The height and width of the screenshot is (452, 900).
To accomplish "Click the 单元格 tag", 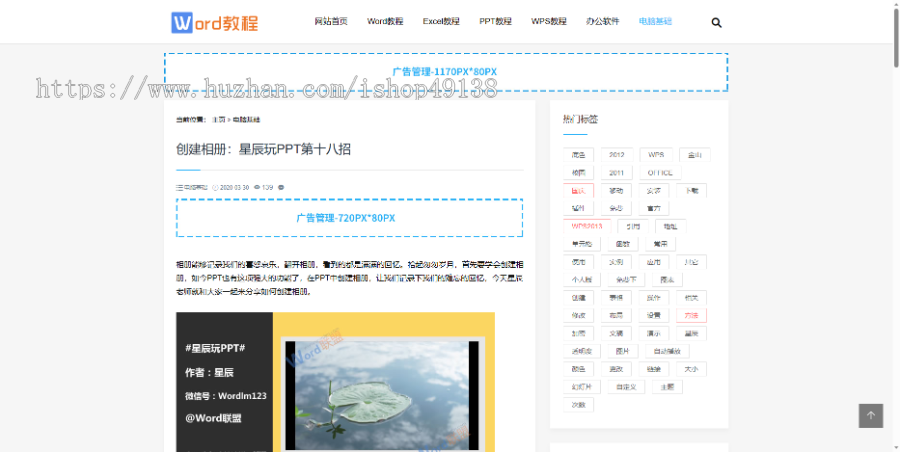I will click(582, 244).
